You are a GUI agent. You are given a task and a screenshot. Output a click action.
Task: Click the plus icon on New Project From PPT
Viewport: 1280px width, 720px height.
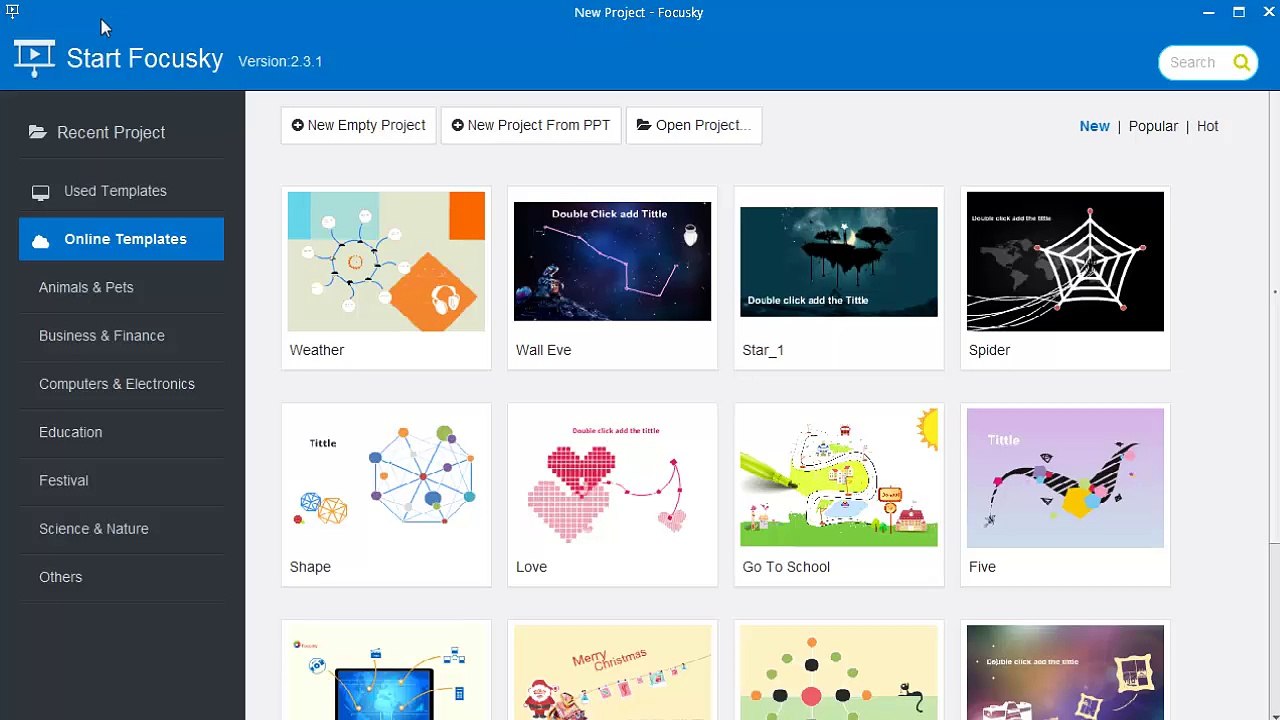[x=457, y=125]
